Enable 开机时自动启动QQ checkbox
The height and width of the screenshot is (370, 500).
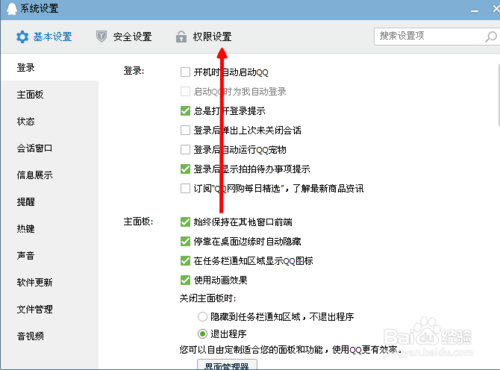[x=185, y=72]
